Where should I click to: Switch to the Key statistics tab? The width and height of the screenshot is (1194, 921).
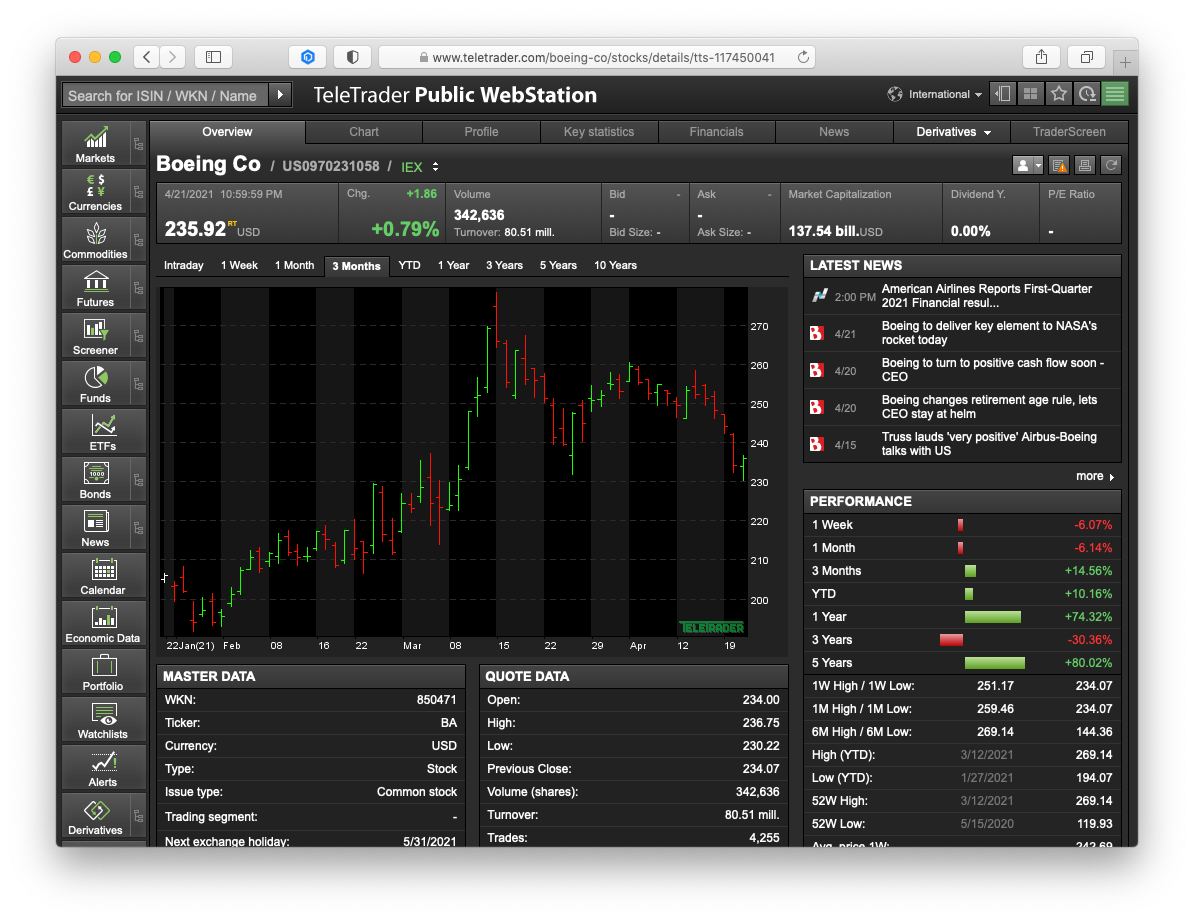click(x=599, y=132)
